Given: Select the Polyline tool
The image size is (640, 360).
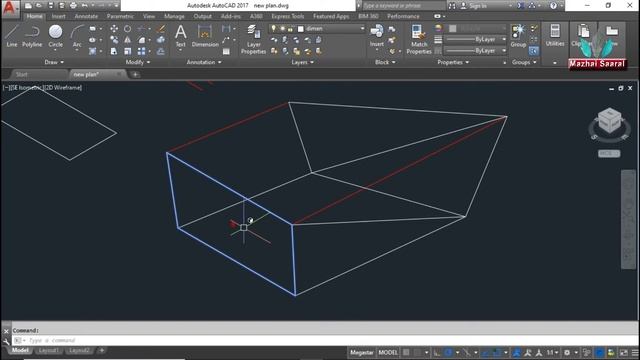Looking at the screenshot, I should tap(32, 36).
